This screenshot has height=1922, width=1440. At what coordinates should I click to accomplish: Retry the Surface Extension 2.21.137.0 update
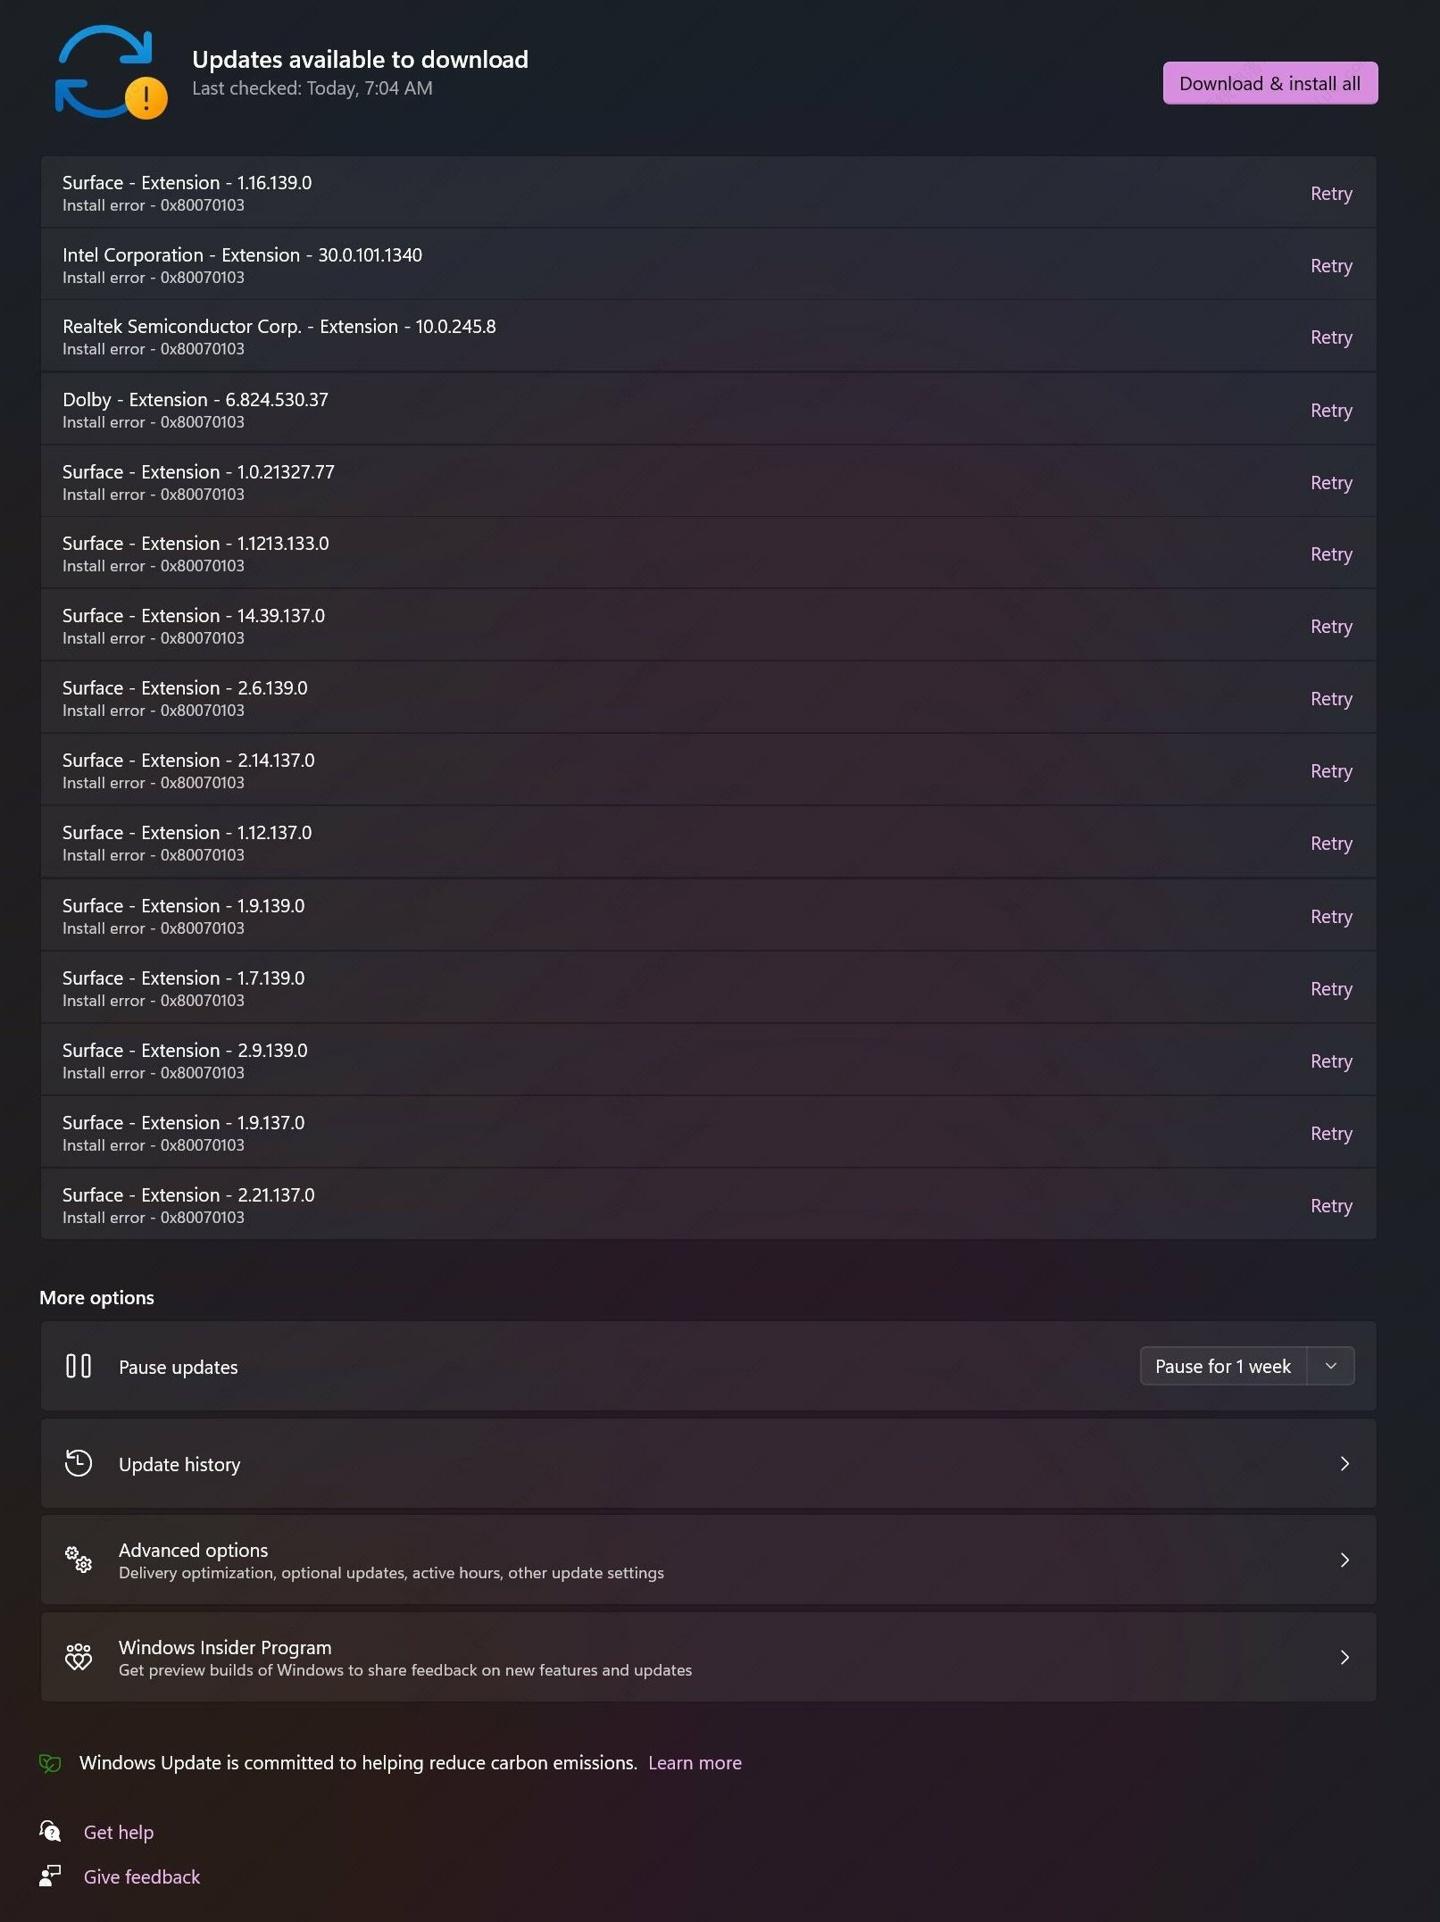coord(1331,1205)
